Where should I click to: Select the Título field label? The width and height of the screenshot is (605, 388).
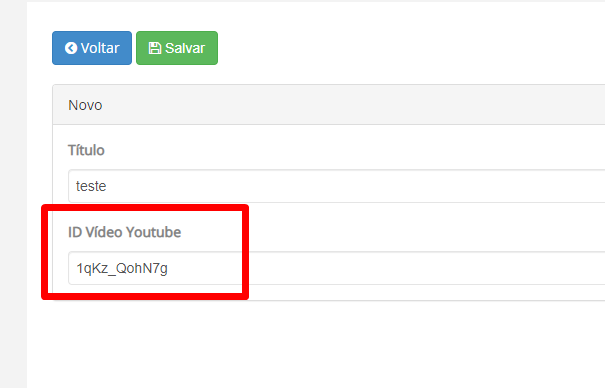coord(86,150)
